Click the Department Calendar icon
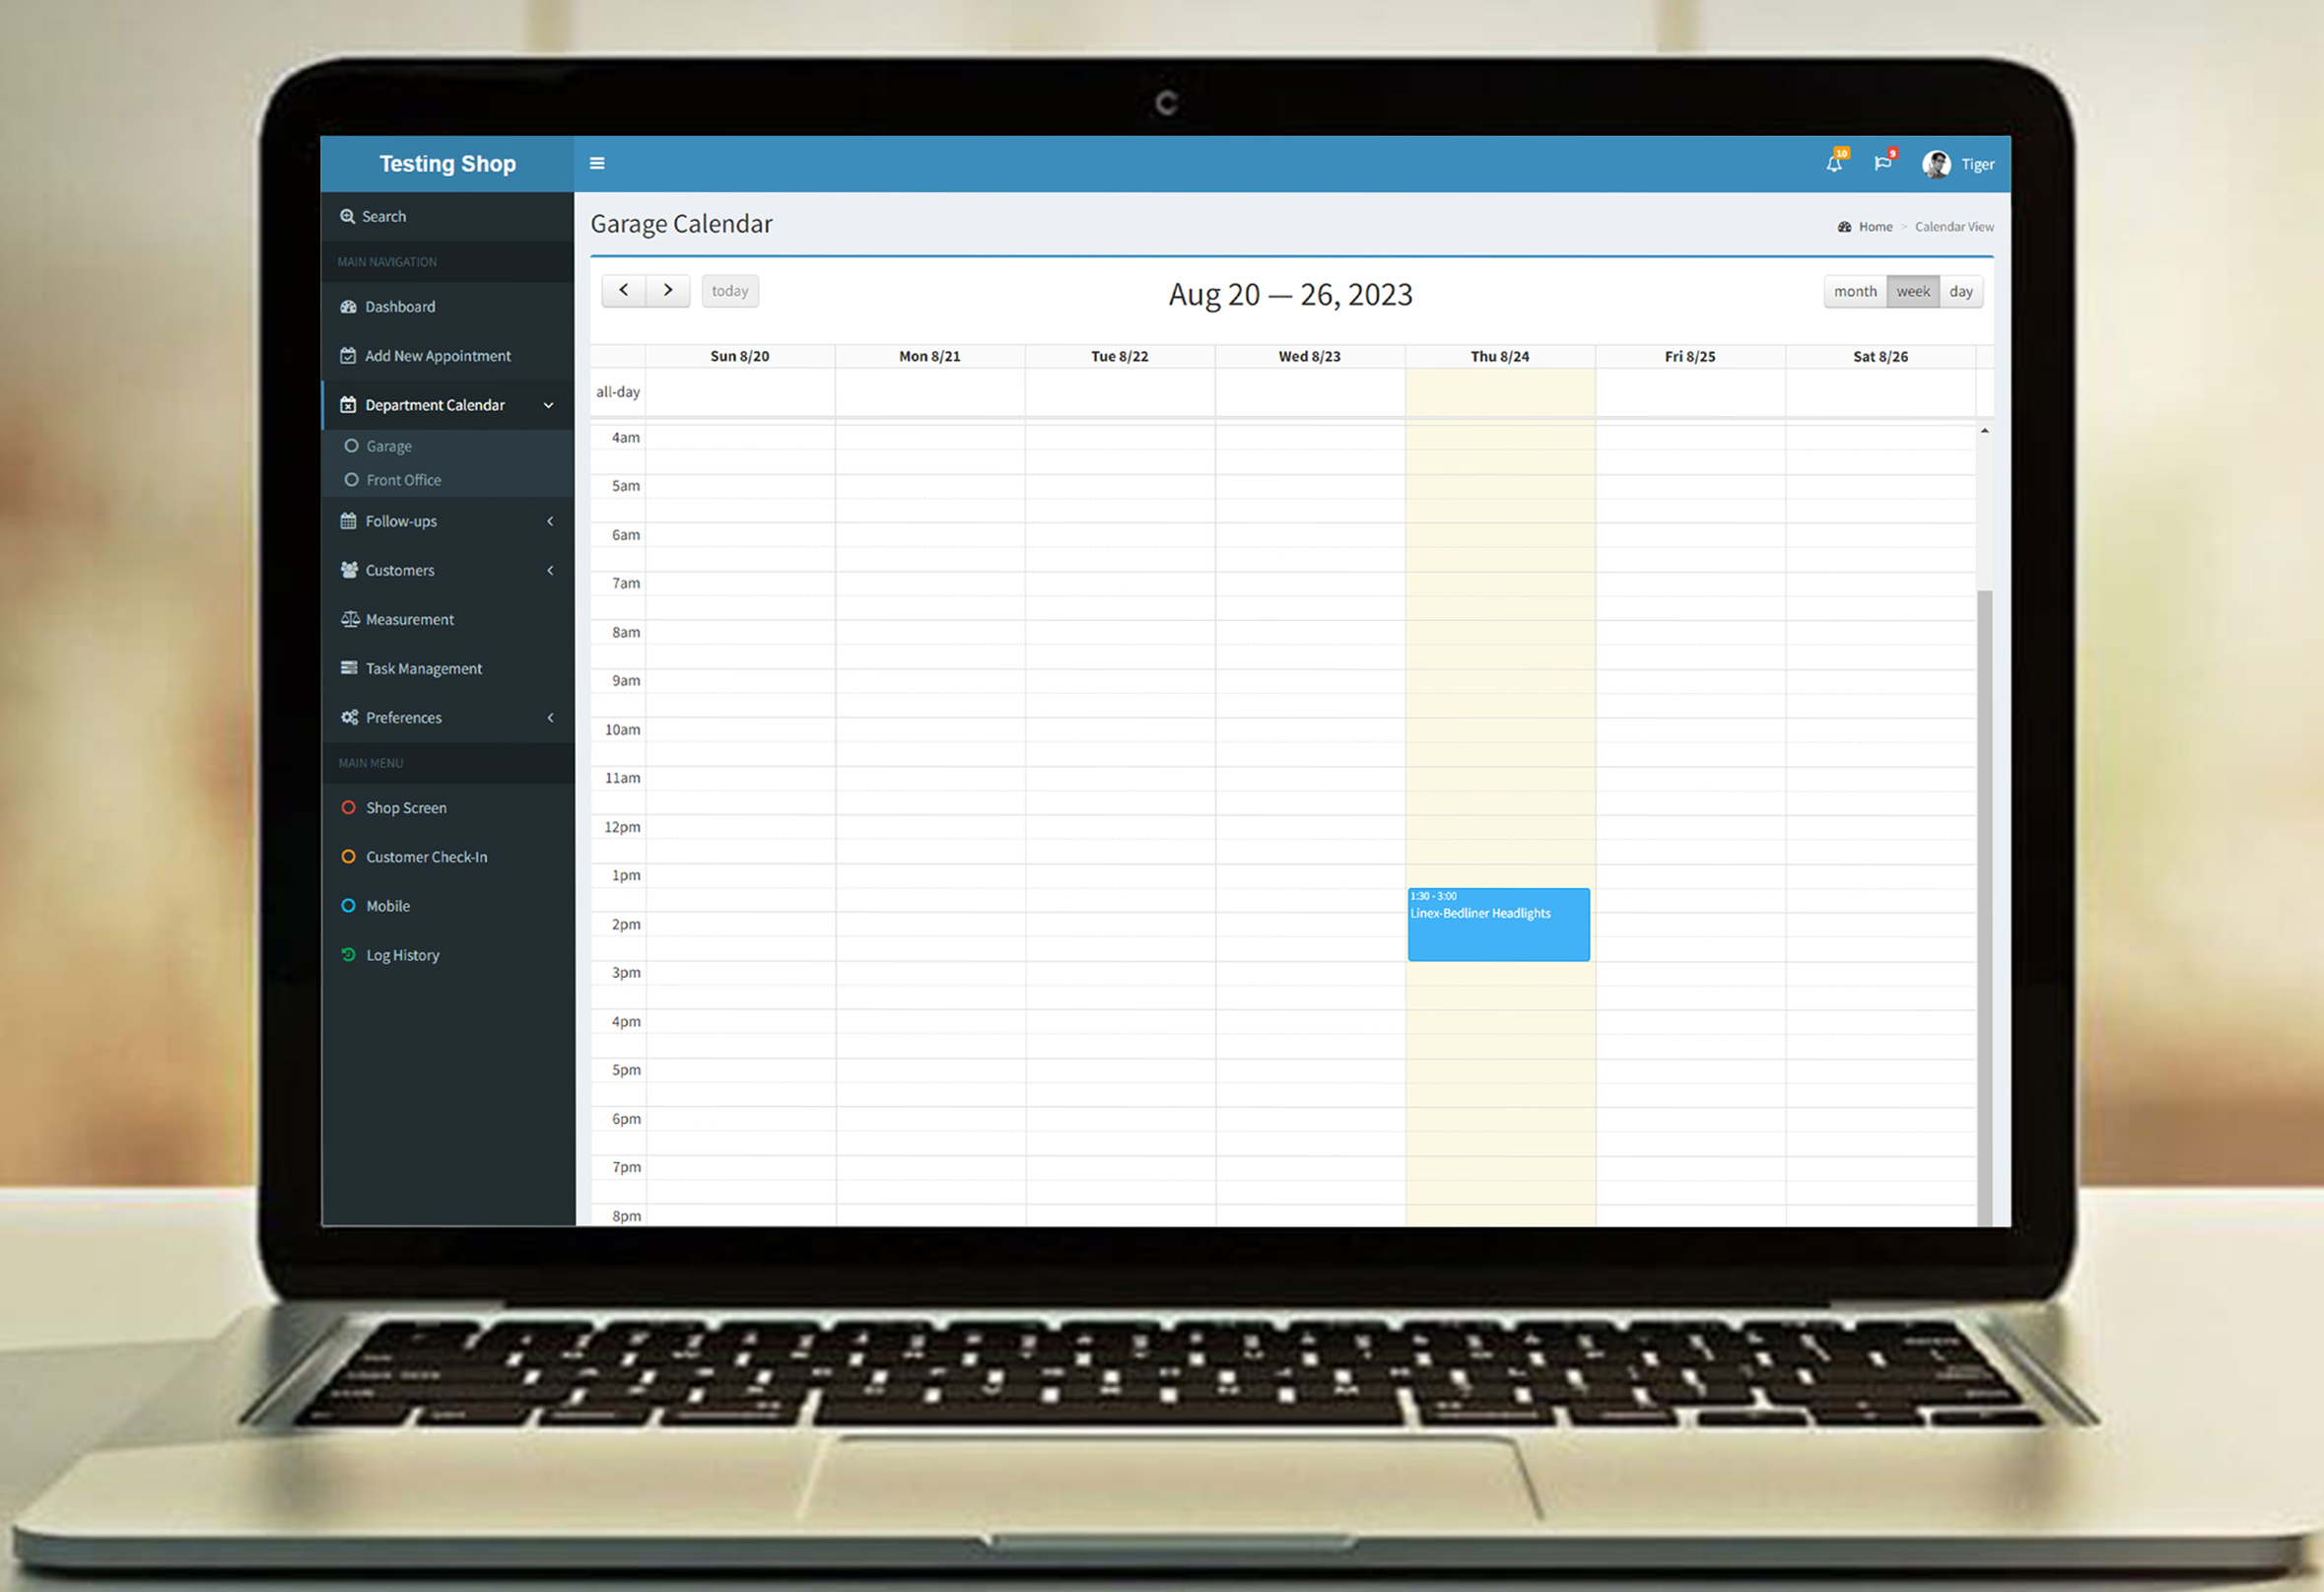The width and height of the screenshot is (2324, 1592). point(346,403)
